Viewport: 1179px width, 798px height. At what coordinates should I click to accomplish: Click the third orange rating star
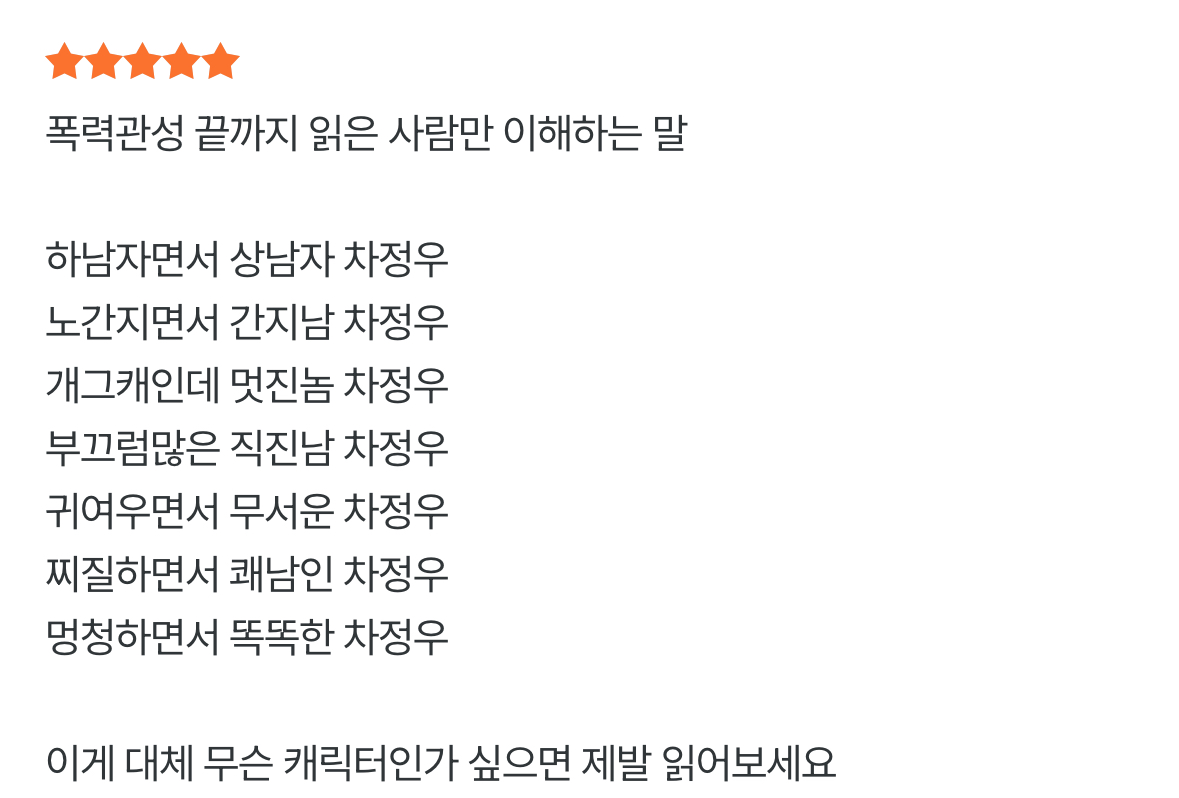pos(143,61)
